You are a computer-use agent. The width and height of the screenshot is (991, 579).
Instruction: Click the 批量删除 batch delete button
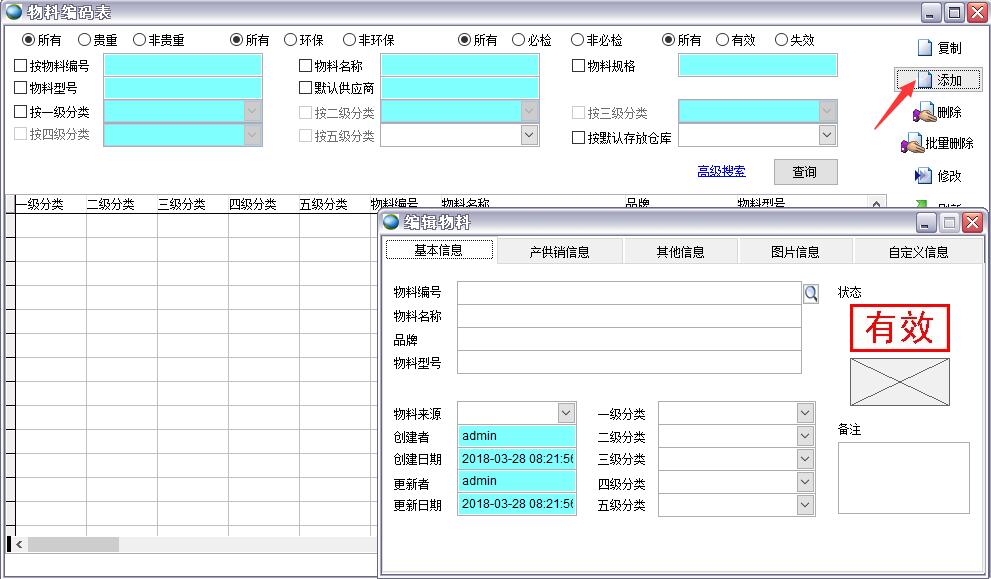tap(937, 144)
